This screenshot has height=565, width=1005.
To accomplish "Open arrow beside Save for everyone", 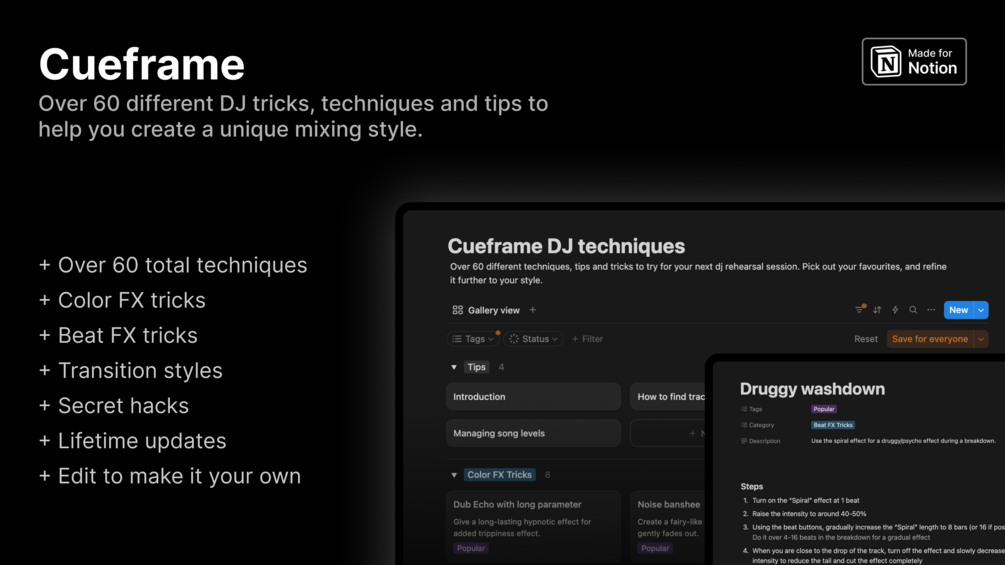I will (x=981, y=339).
